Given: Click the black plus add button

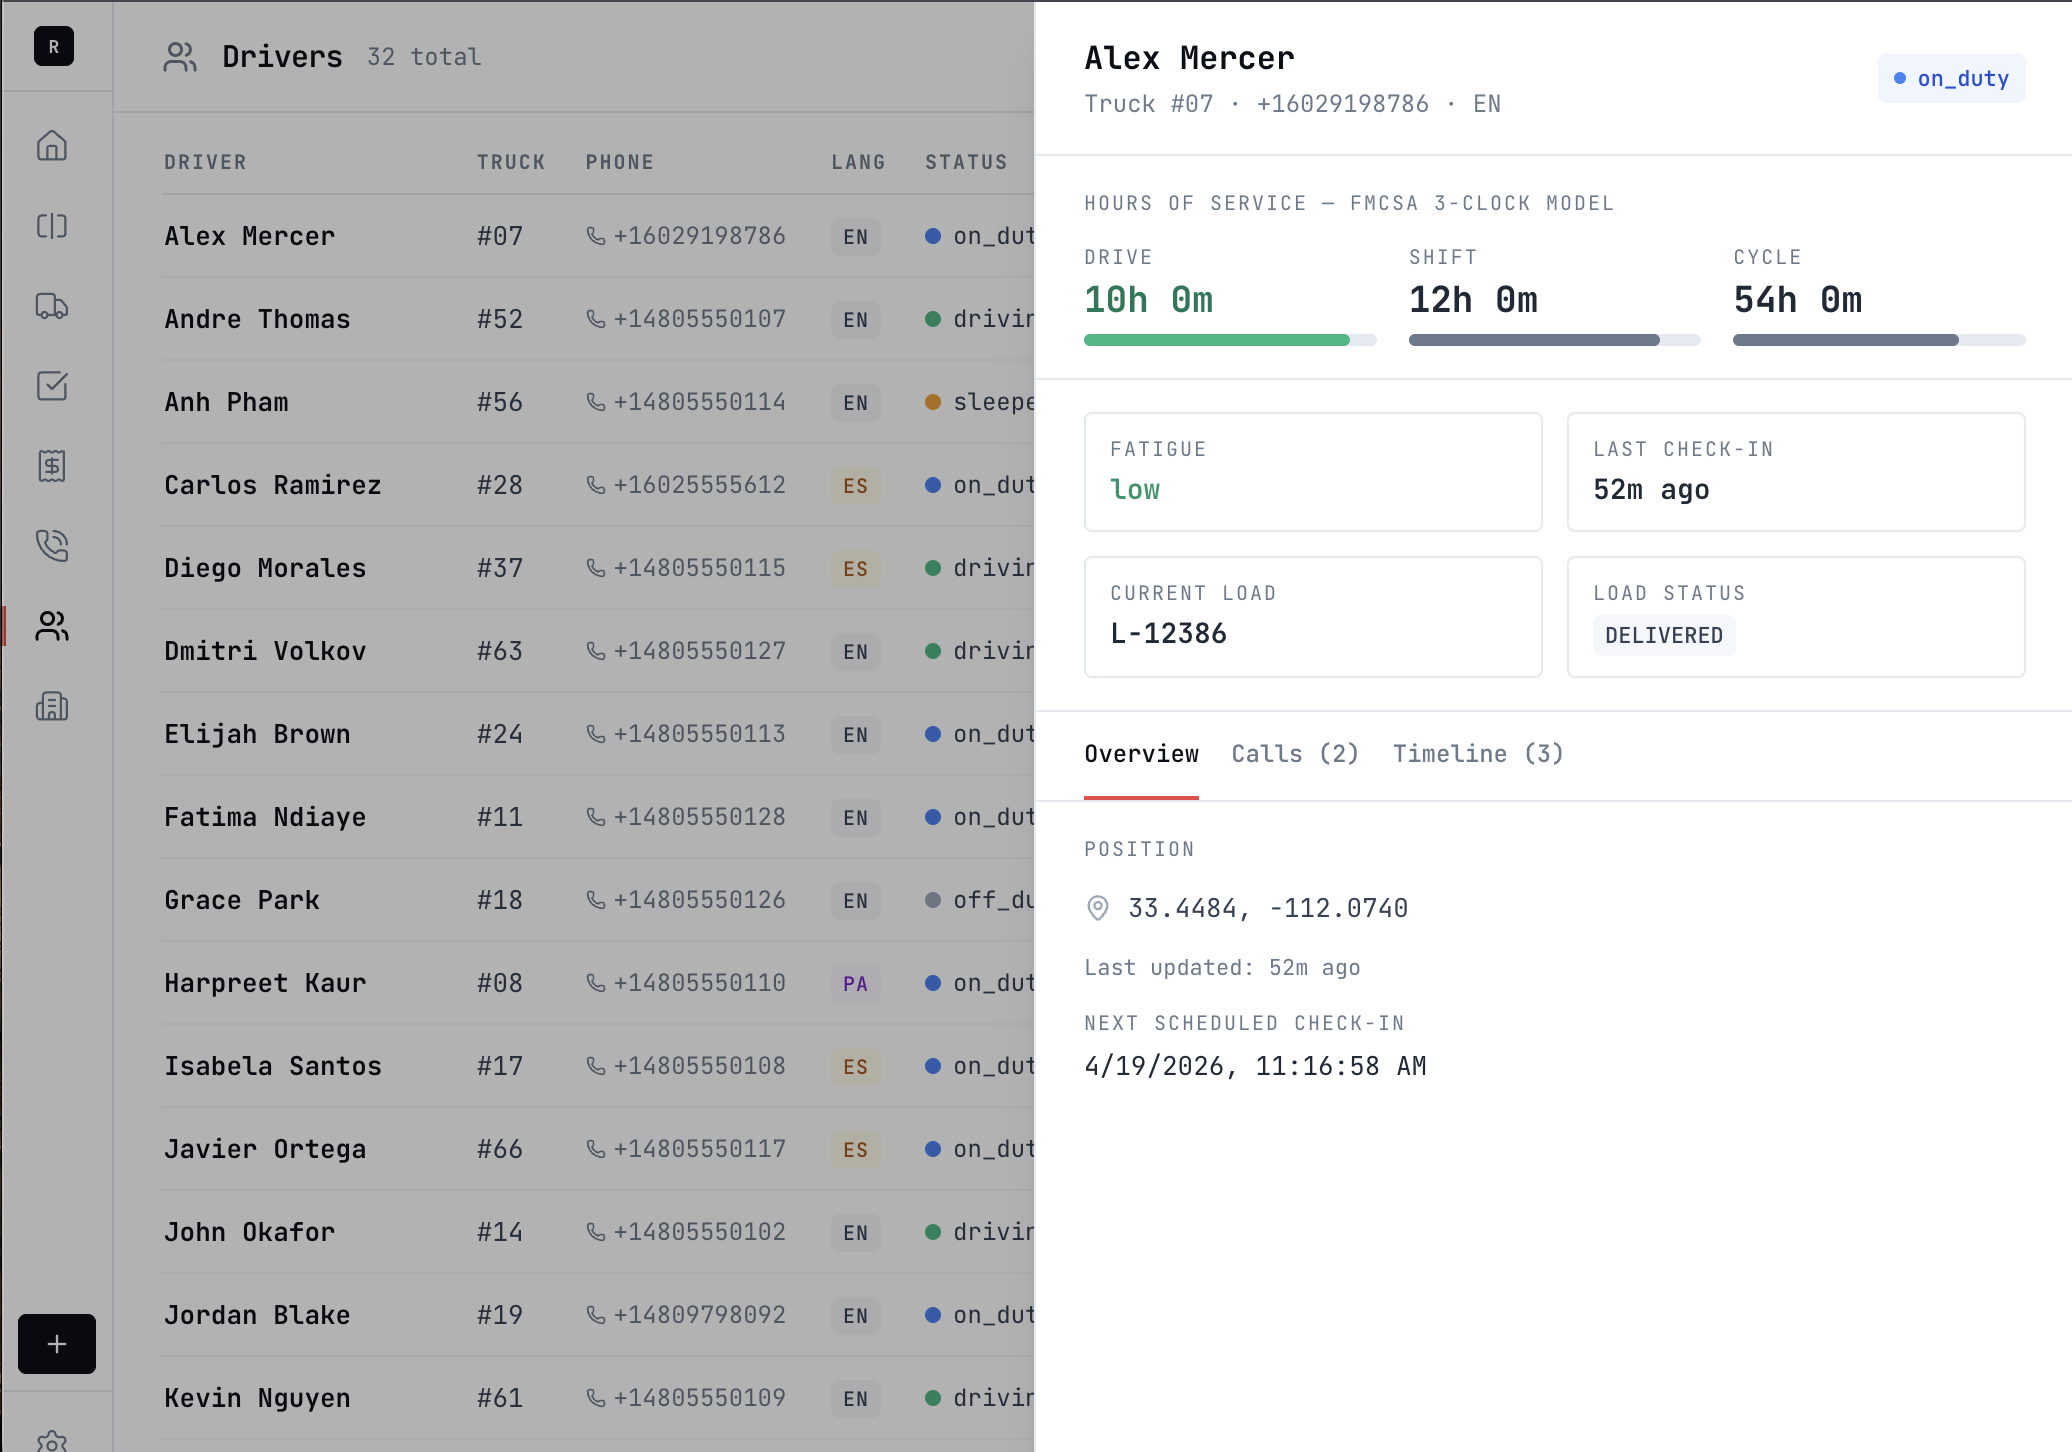Looking at the screenshot, I should [57, 1343].
